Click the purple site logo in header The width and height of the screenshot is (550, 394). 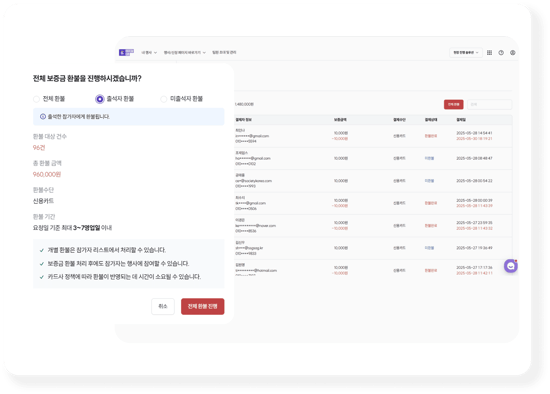126,53
